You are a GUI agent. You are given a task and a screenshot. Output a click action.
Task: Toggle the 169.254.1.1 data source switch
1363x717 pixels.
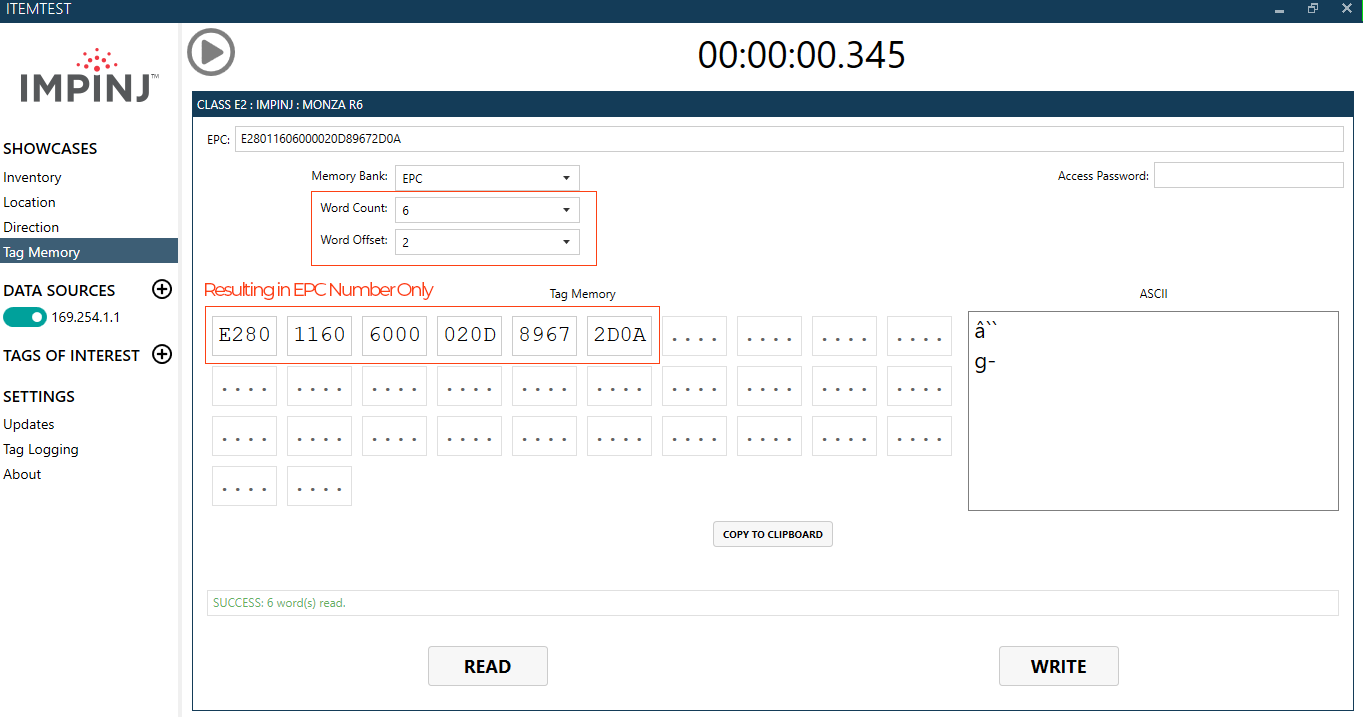click(25, 317)
